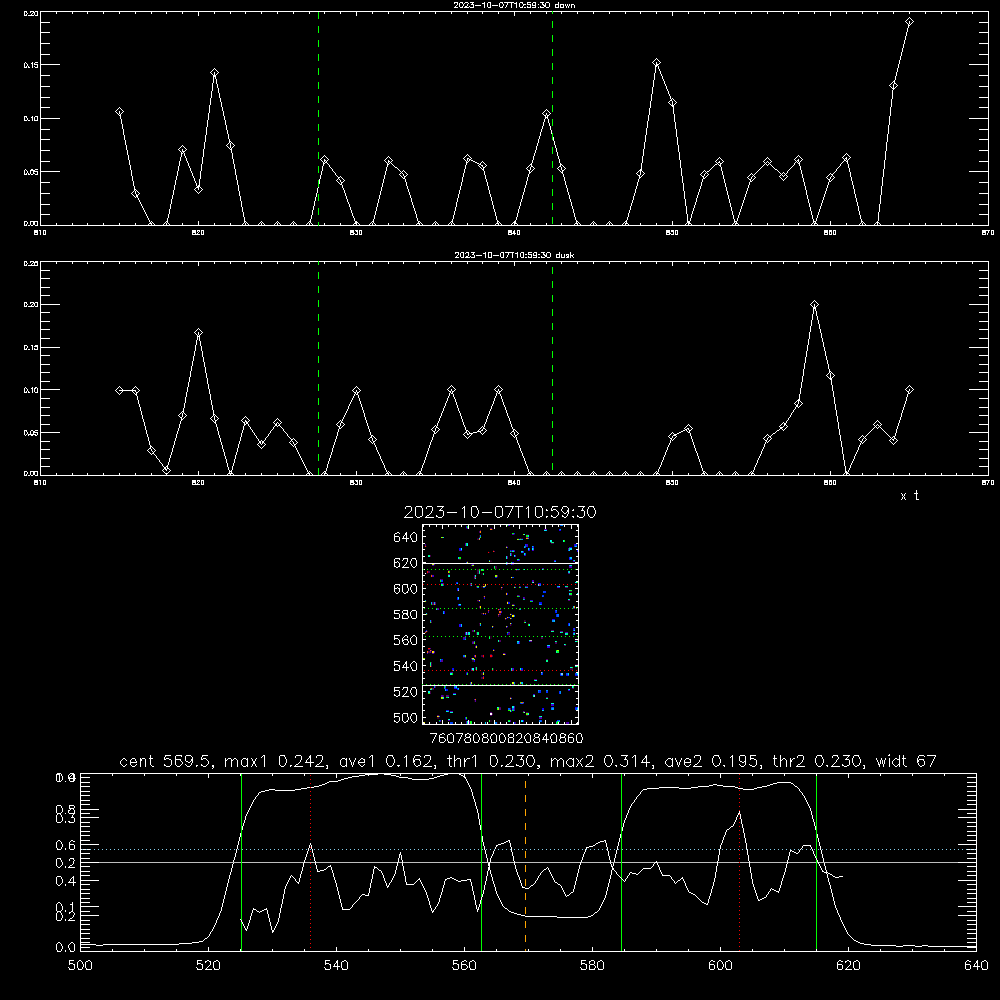The image size is (1000, 1000).
Task: Open the small detector image thumbnail
Action: 500,624
